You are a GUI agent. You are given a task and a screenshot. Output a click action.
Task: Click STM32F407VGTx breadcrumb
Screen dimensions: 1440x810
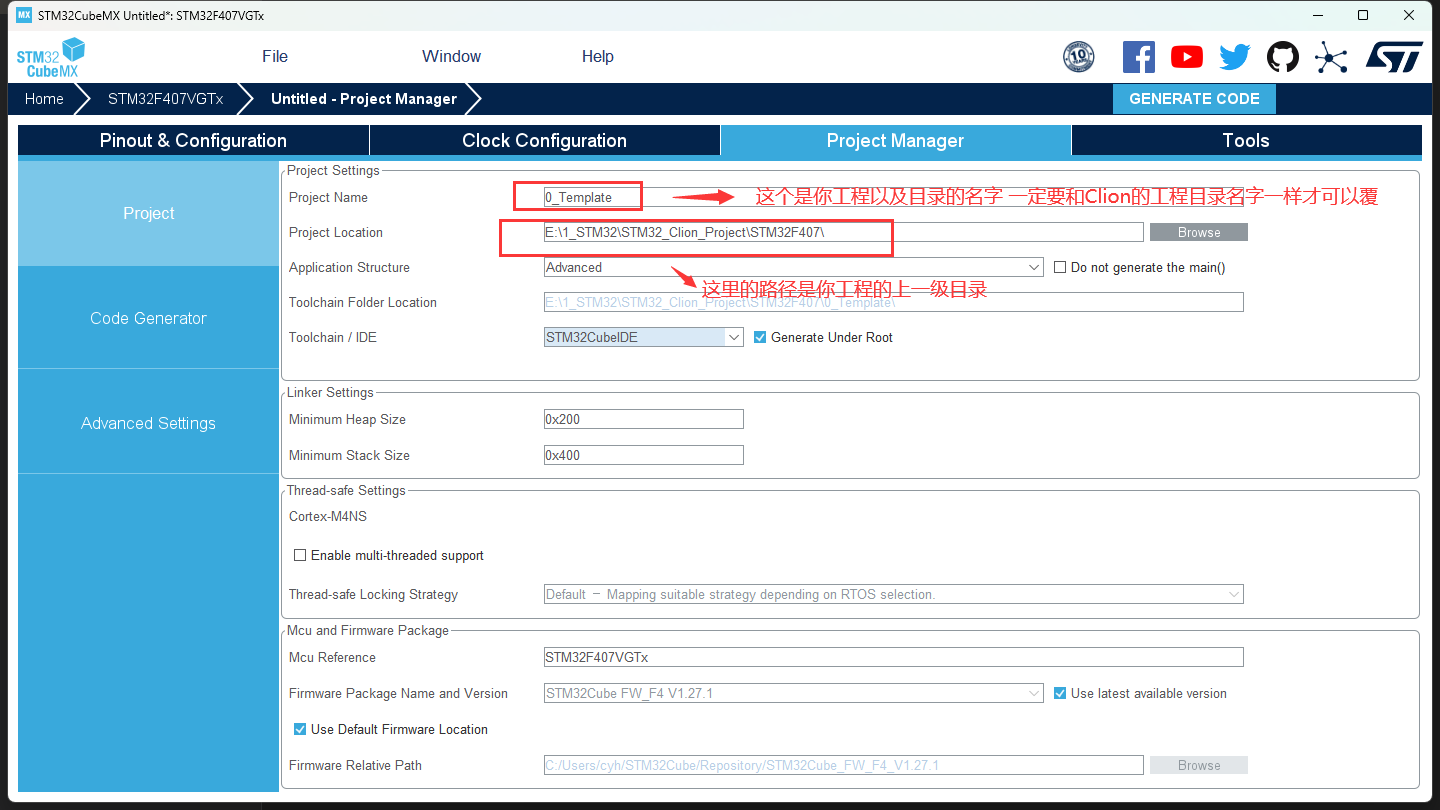(x=166, y=99)
